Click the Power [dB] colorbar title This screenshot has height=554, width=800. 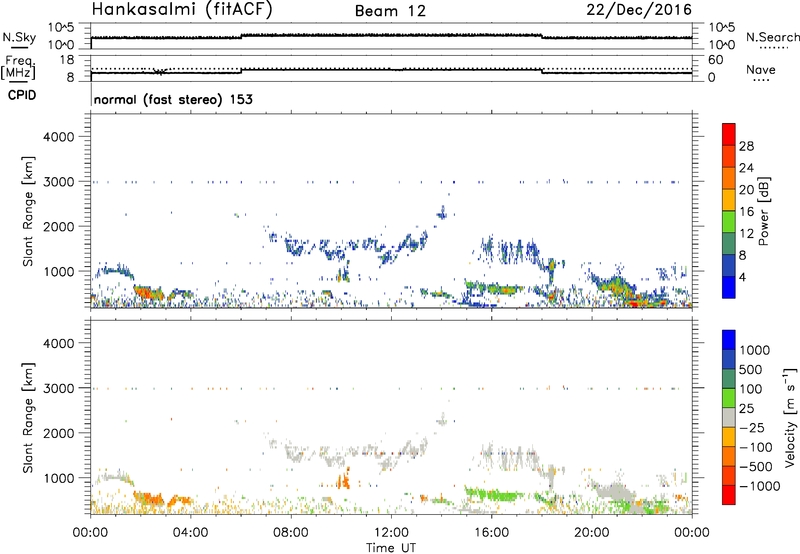pyautogui.click(x=764, y=211)
